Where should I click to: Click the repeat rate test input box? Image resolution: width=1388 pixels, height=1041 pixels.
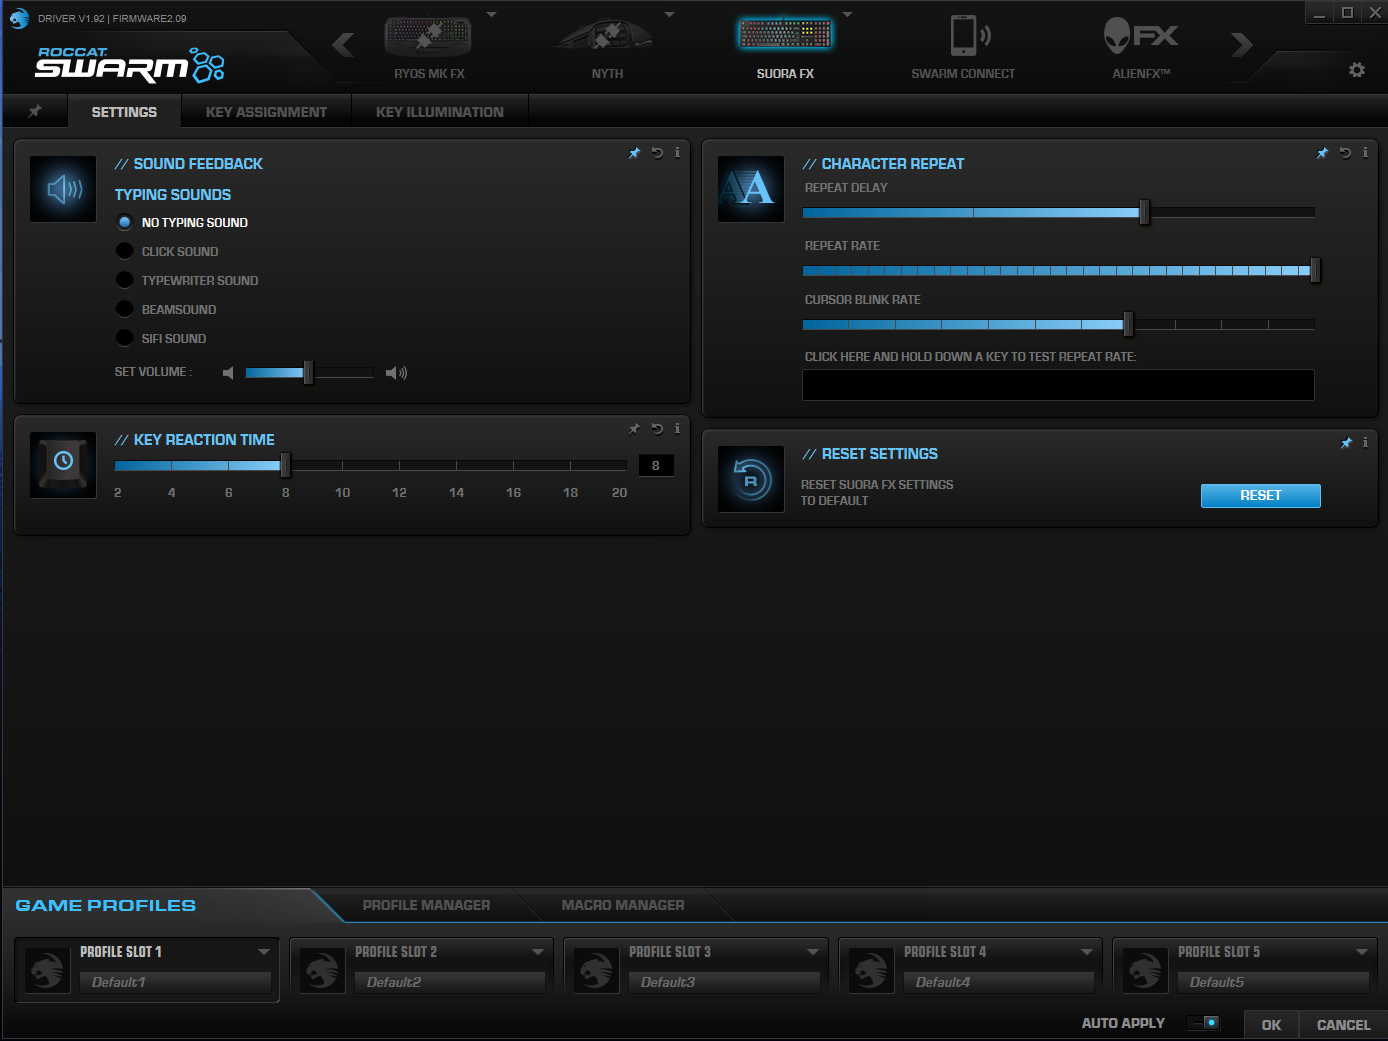pos(1058,385)
